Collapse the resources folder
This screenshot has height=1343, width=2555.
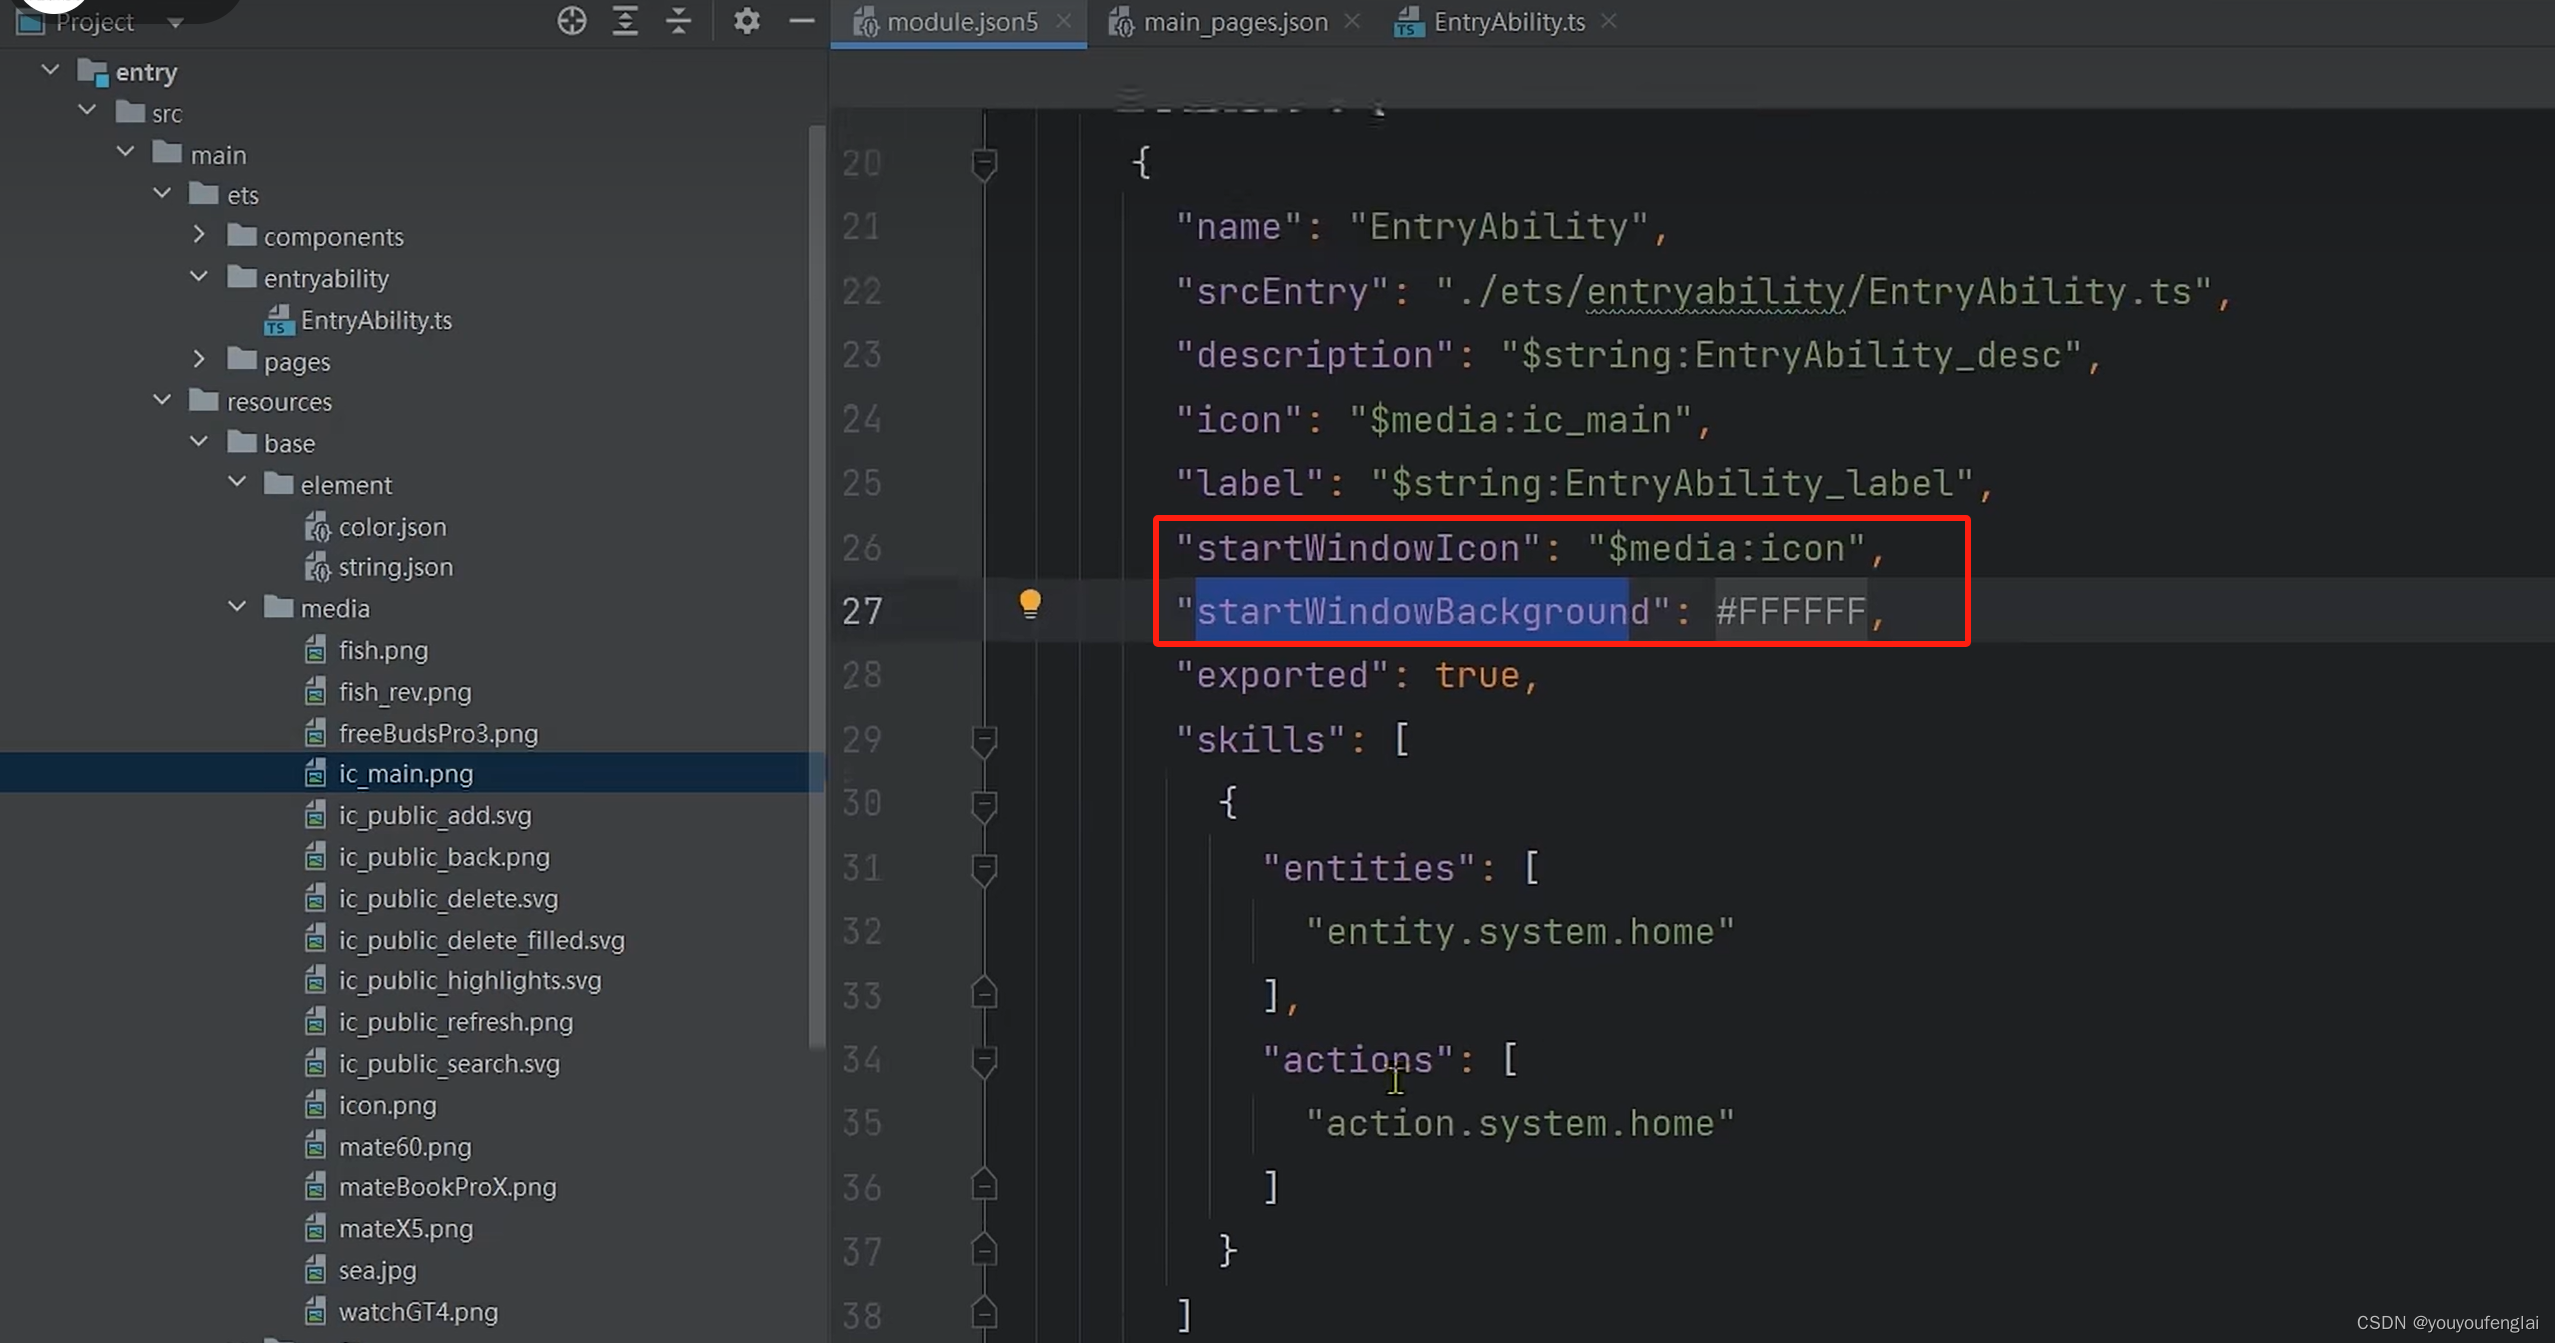click(x=162, y=400)
